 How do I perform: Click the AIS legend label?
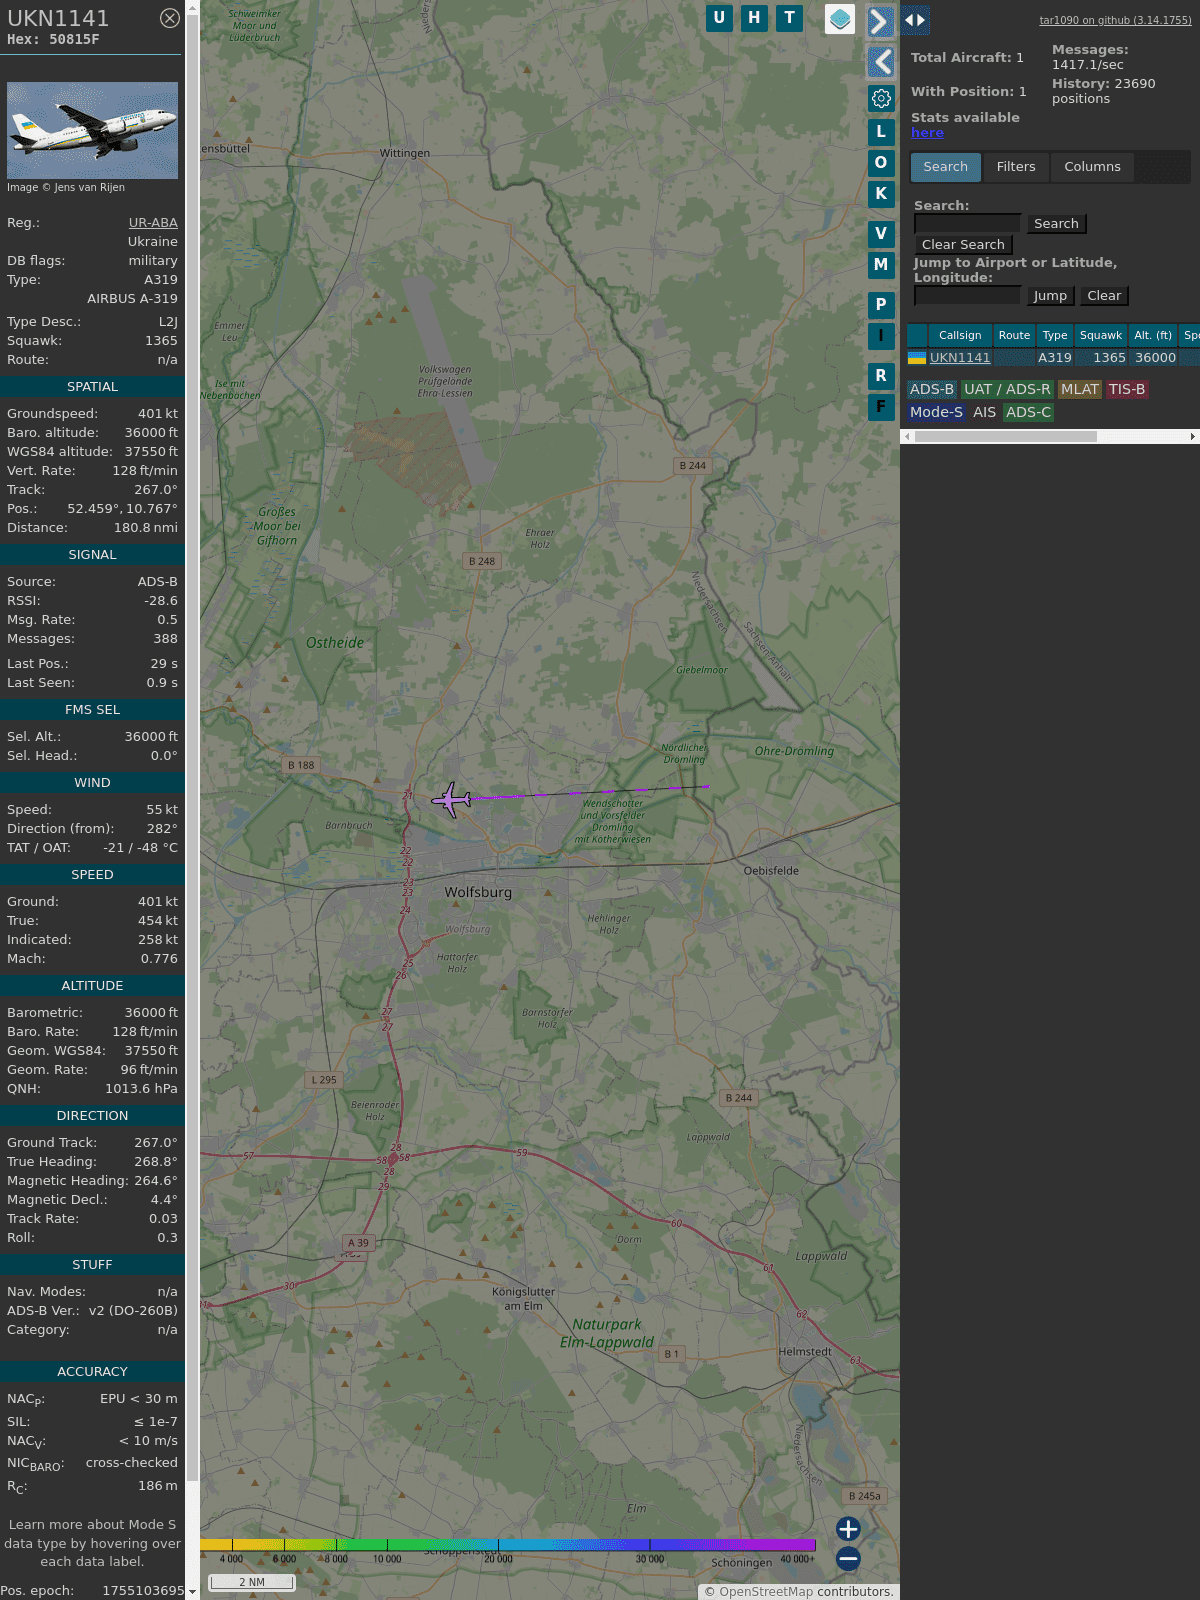[x=984, y=412]
